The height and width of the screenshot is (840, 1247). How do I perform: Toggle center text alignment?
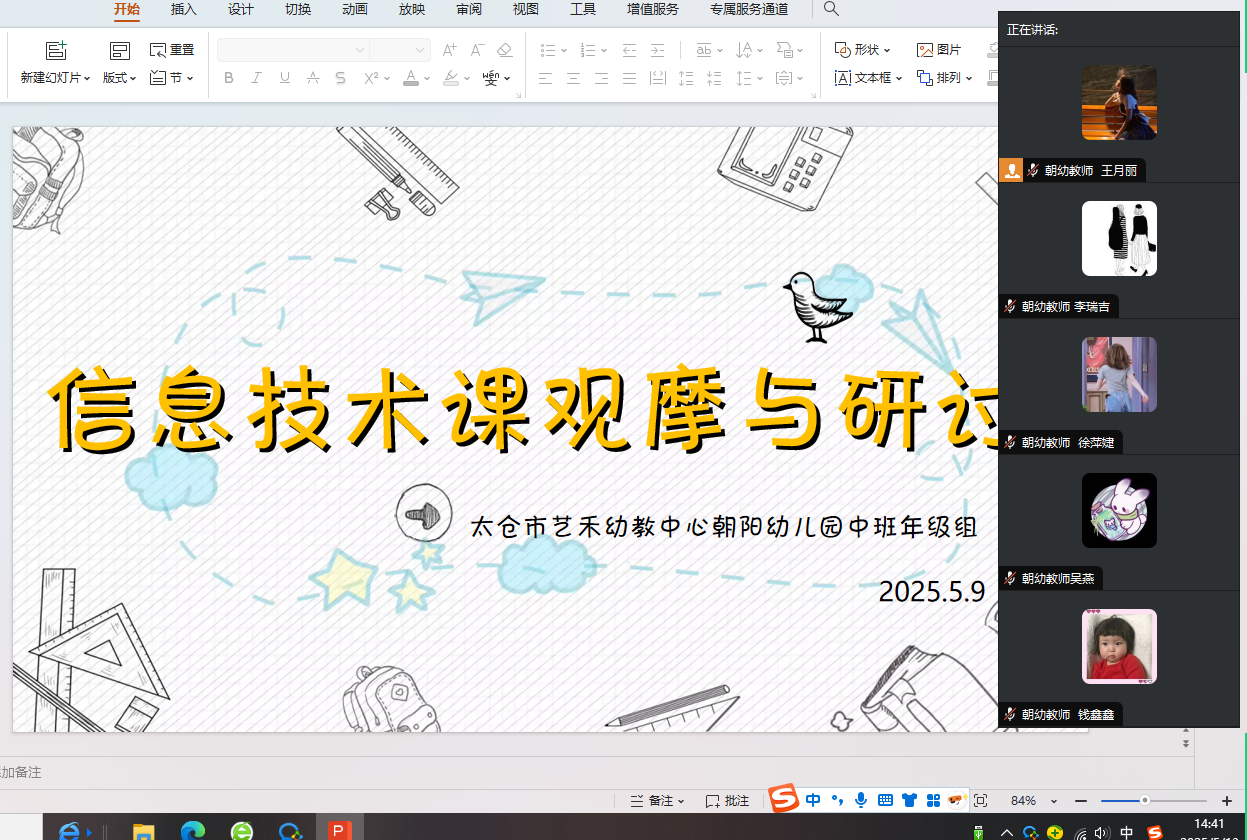[x=573, y=78]
